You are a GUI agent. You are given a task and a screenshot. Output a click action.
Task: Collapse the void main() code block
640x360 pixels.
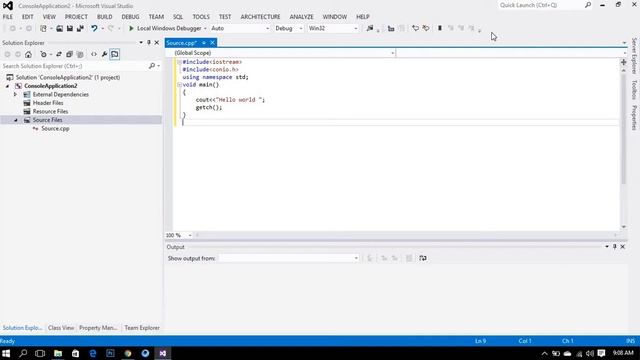(x=179, y=84)
